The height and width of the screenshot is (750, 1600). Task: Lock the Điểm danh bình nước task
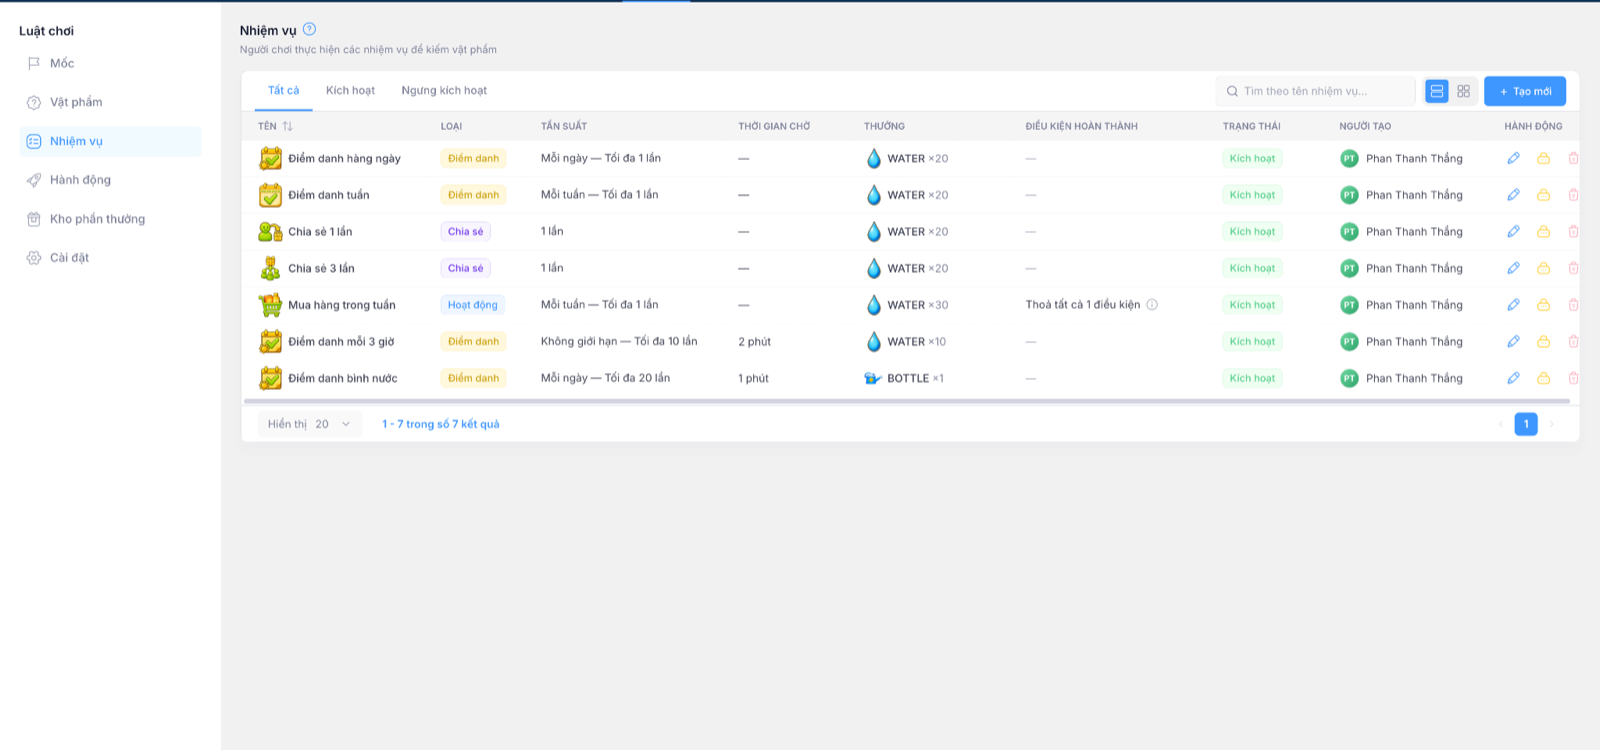(1543, 378)
